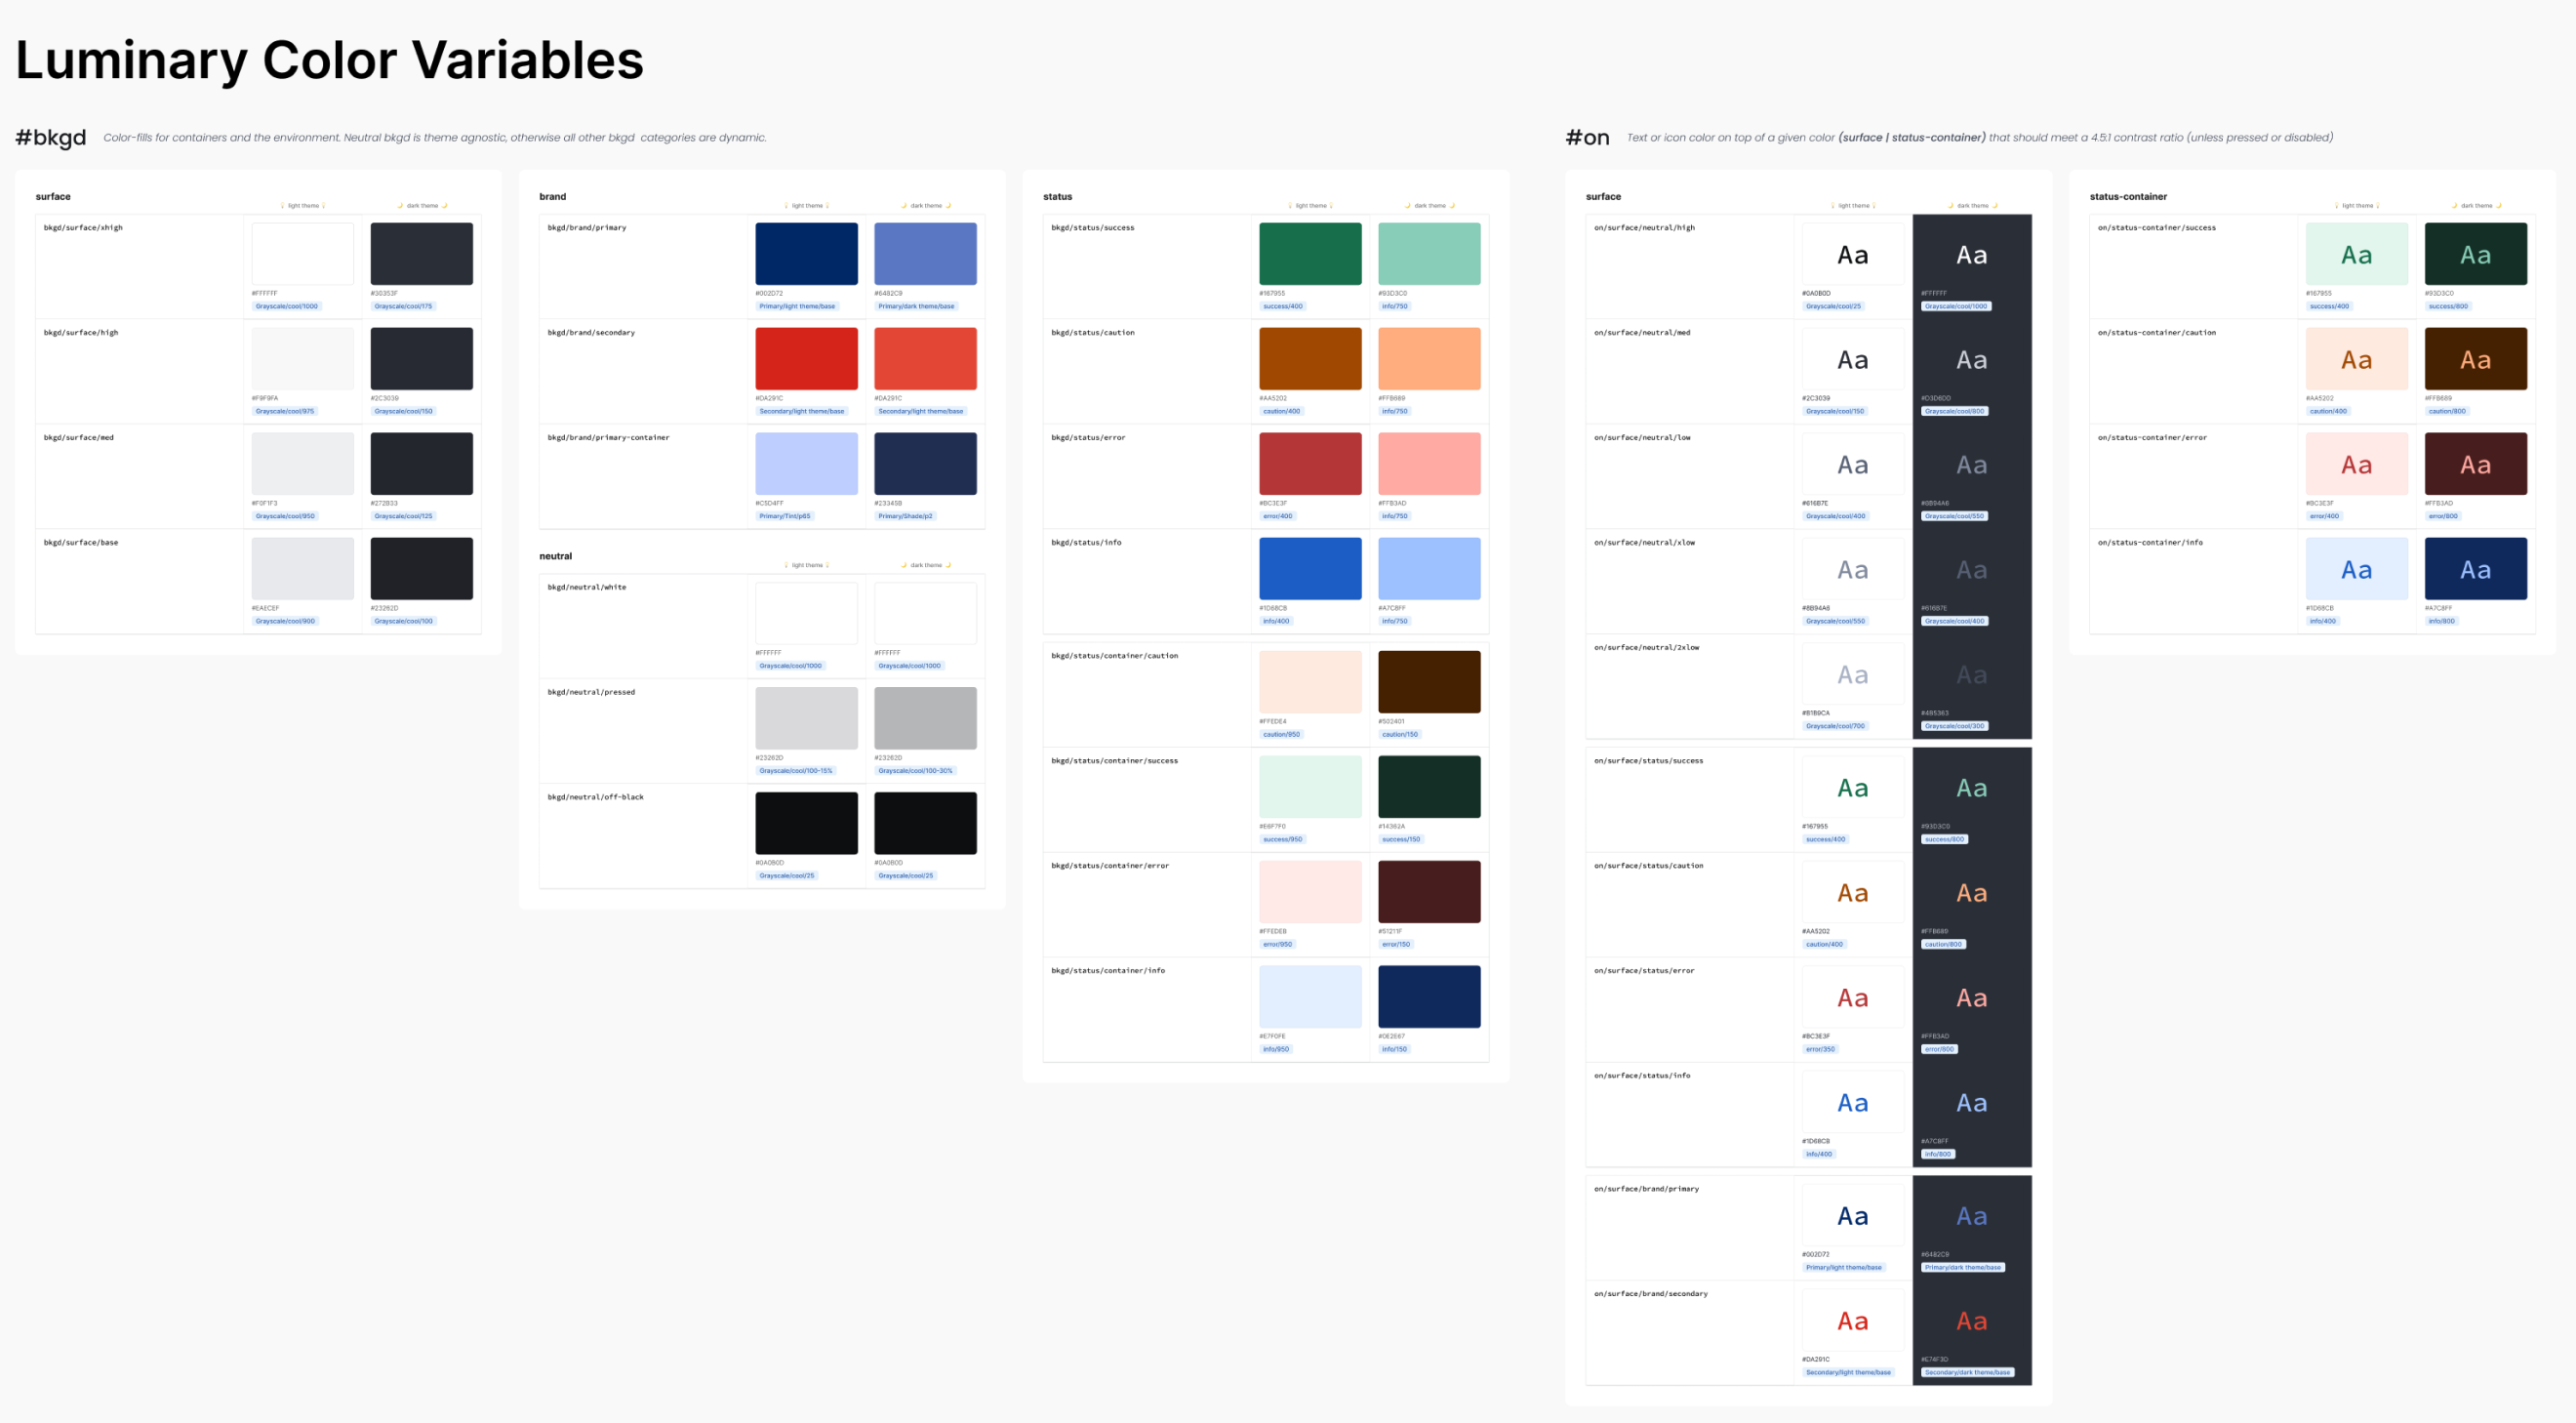
Task: Click the "Primary/Tint/p65" token tag
Action: (785, 516)
